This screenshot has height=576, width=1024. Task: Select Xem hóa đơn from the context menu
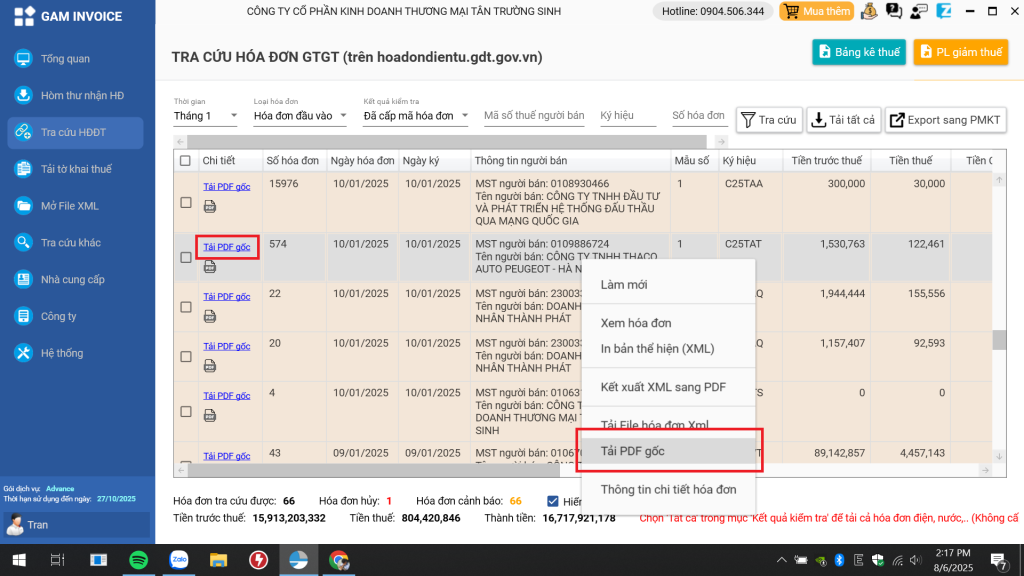click(635, 323)
